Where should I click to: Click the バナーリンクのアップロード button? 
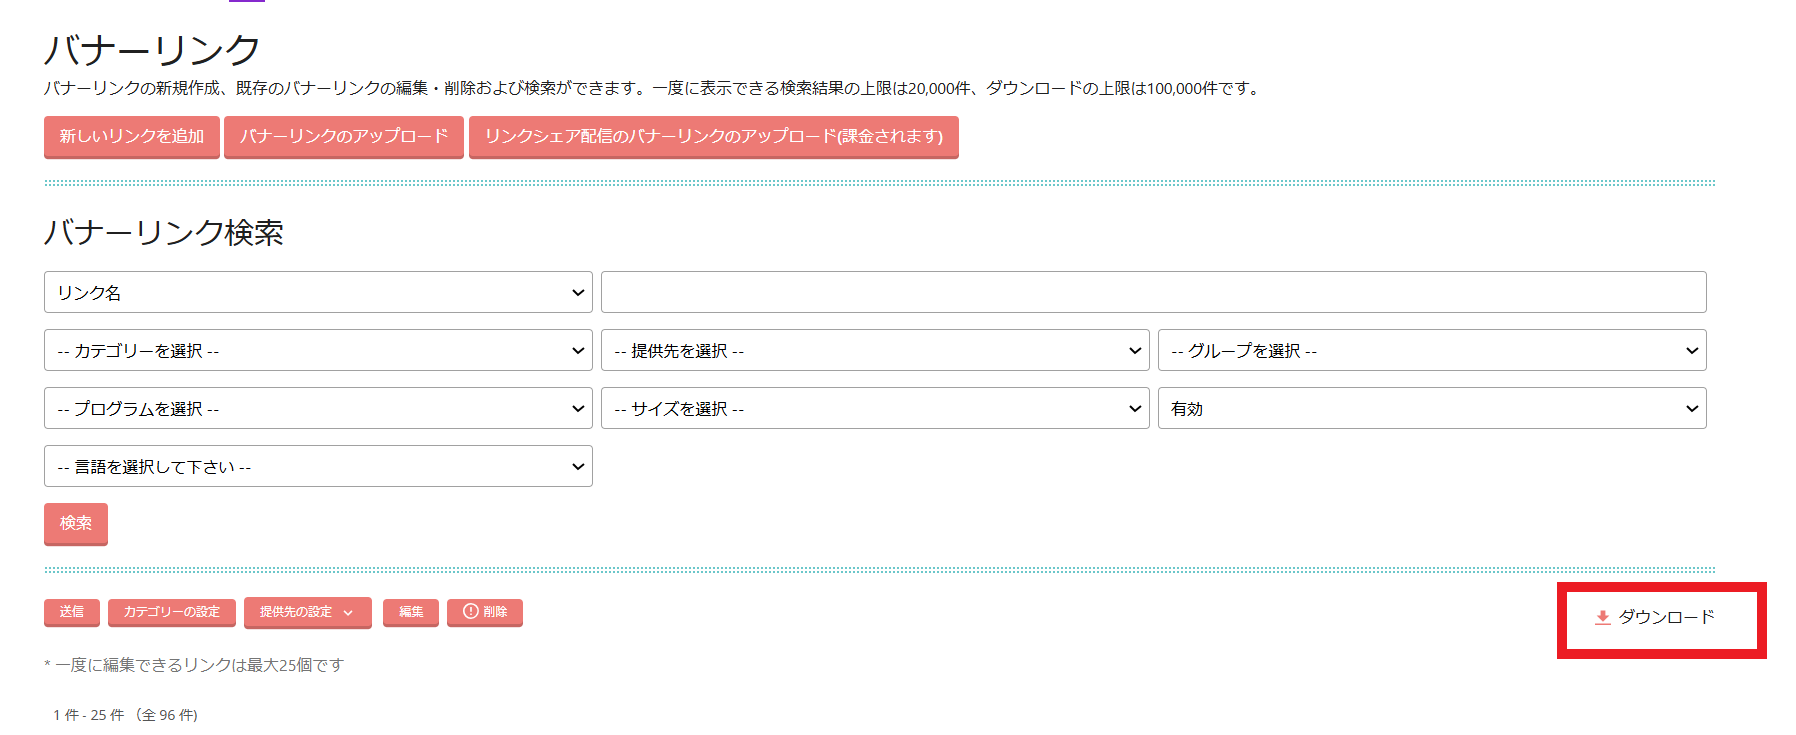[x=343, y=136]
